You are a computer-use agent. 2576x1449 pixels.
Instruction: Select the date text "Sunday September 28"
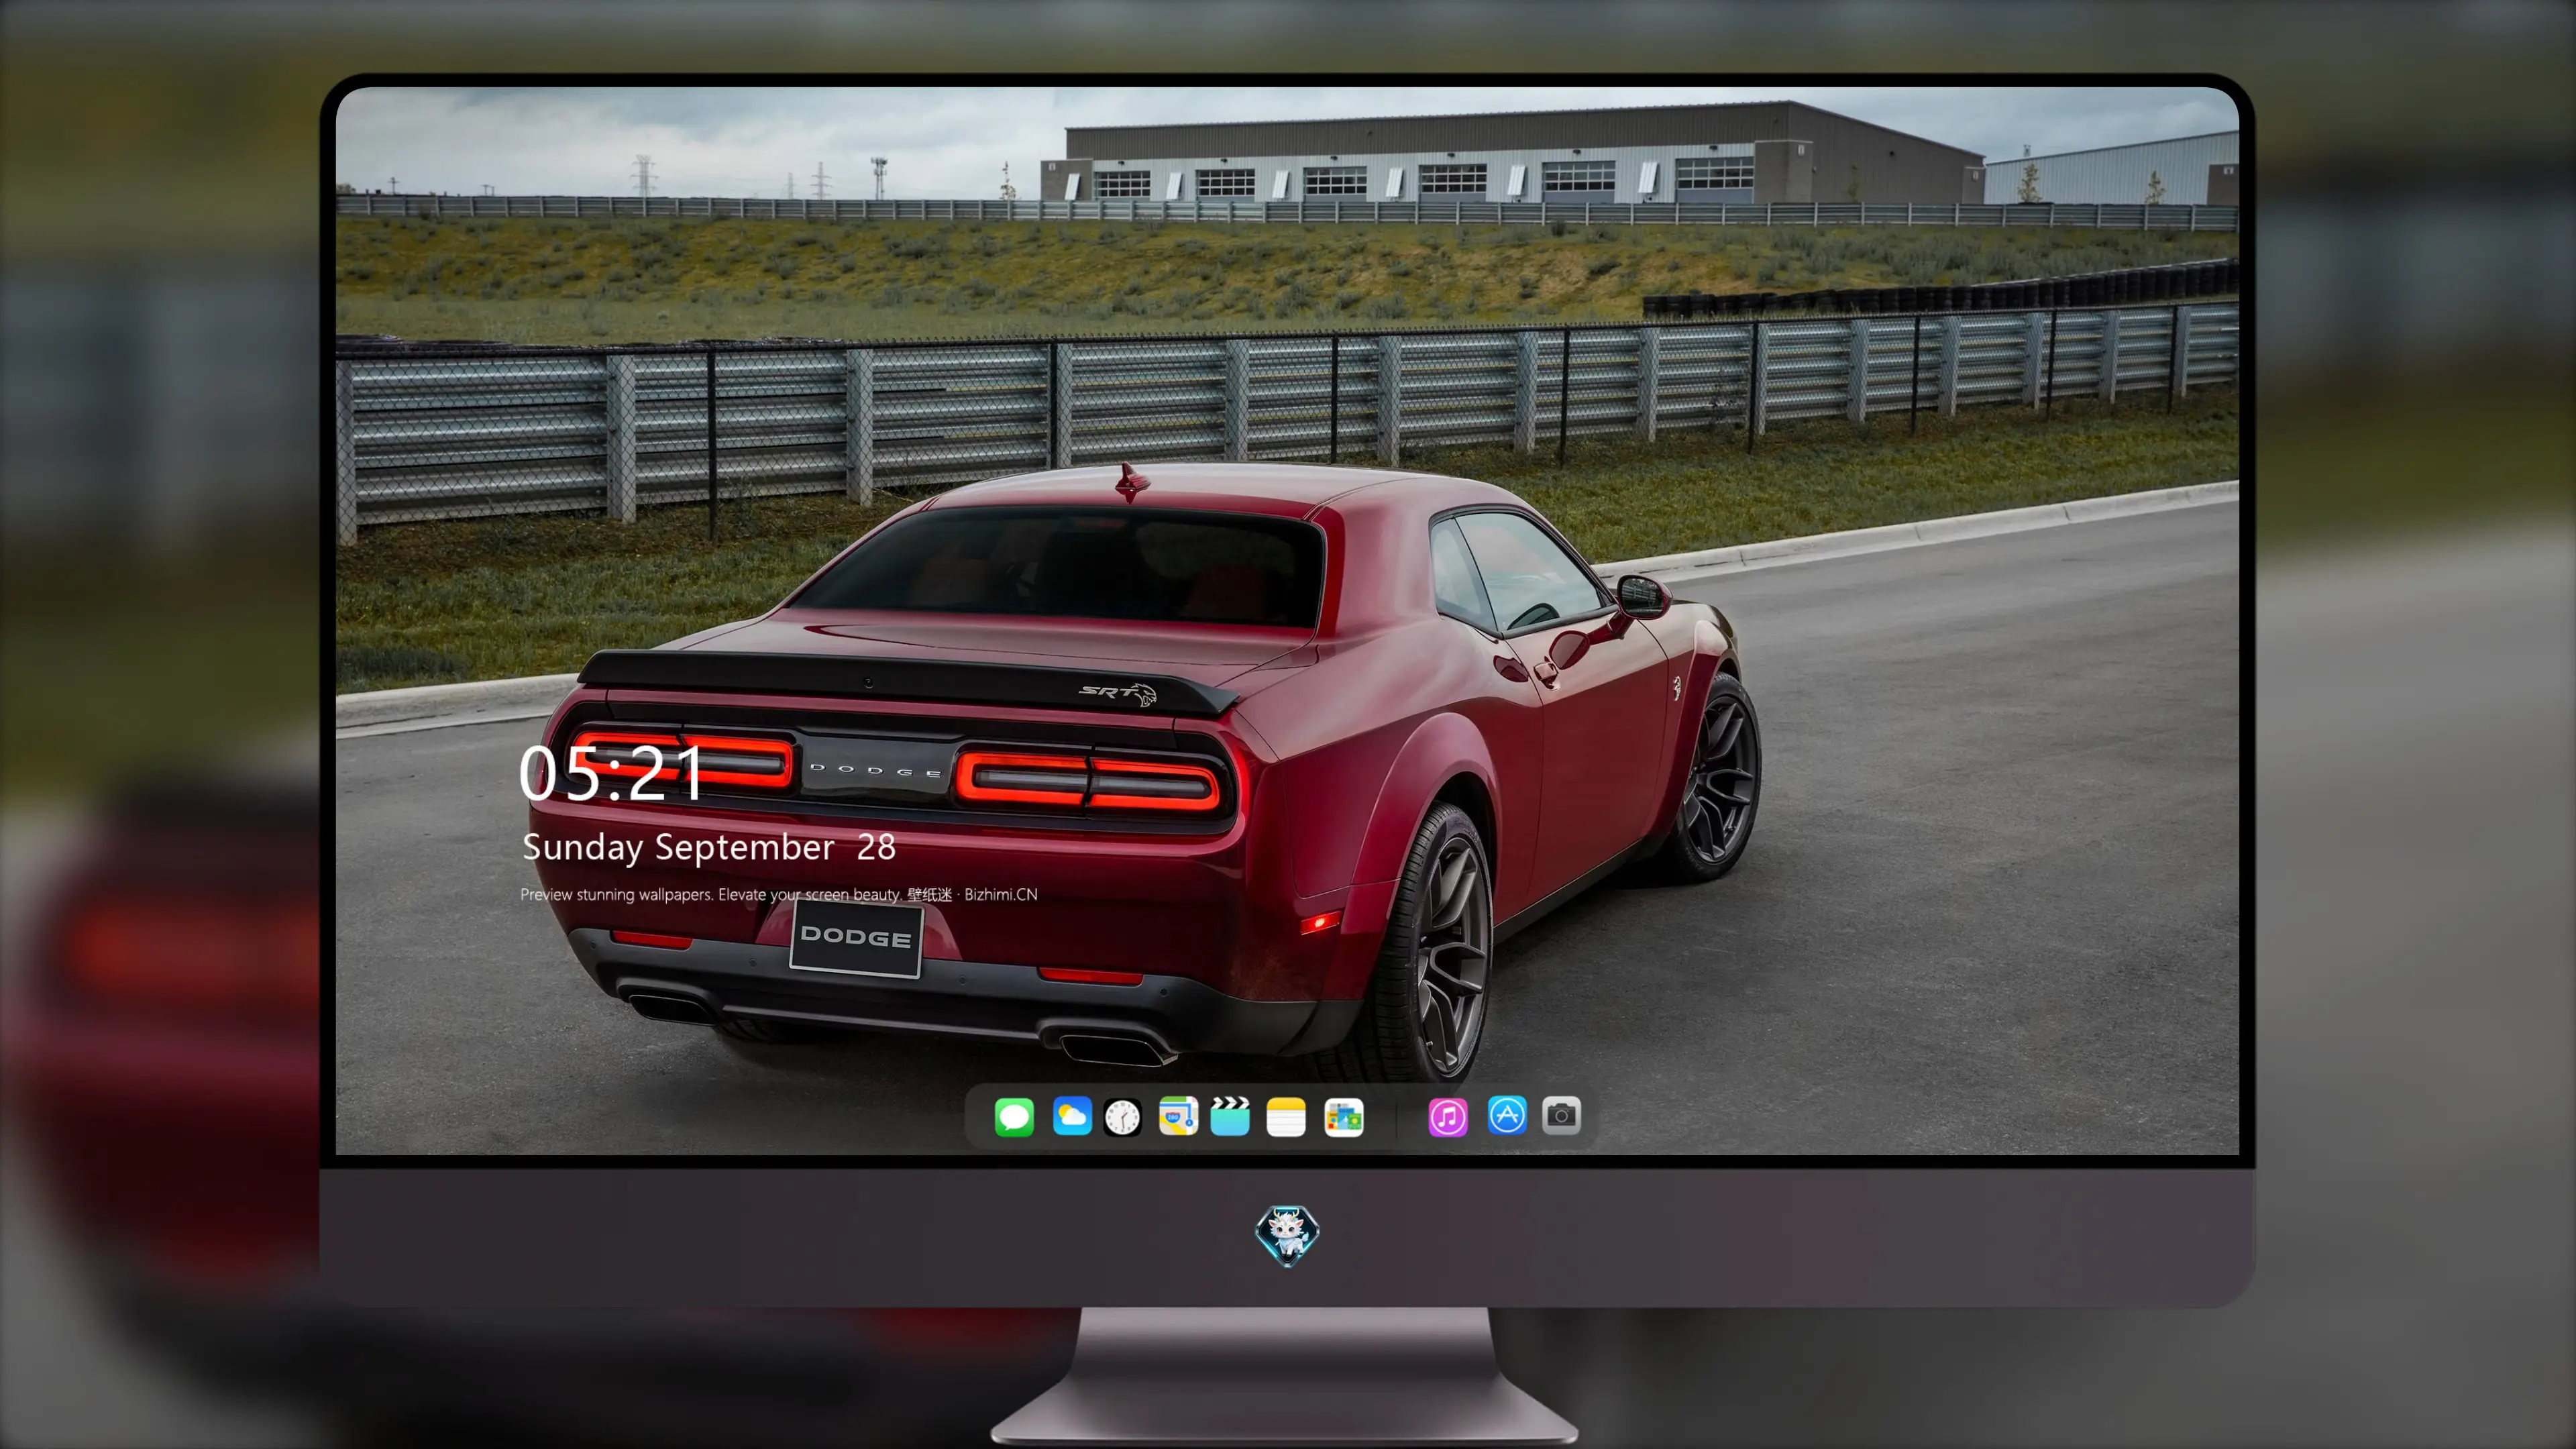pos(709,847)
